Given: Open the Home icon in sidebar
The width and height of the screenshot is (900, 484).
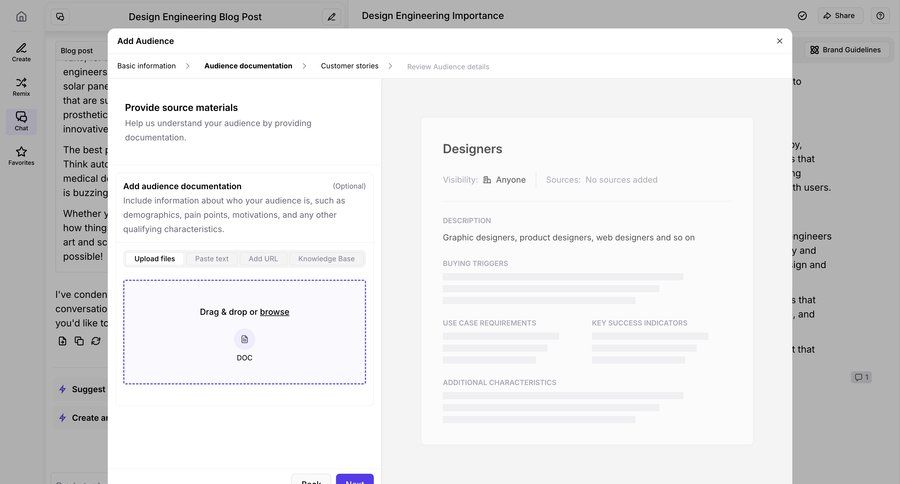Looking at the screenshot, I should coord(21,17).
